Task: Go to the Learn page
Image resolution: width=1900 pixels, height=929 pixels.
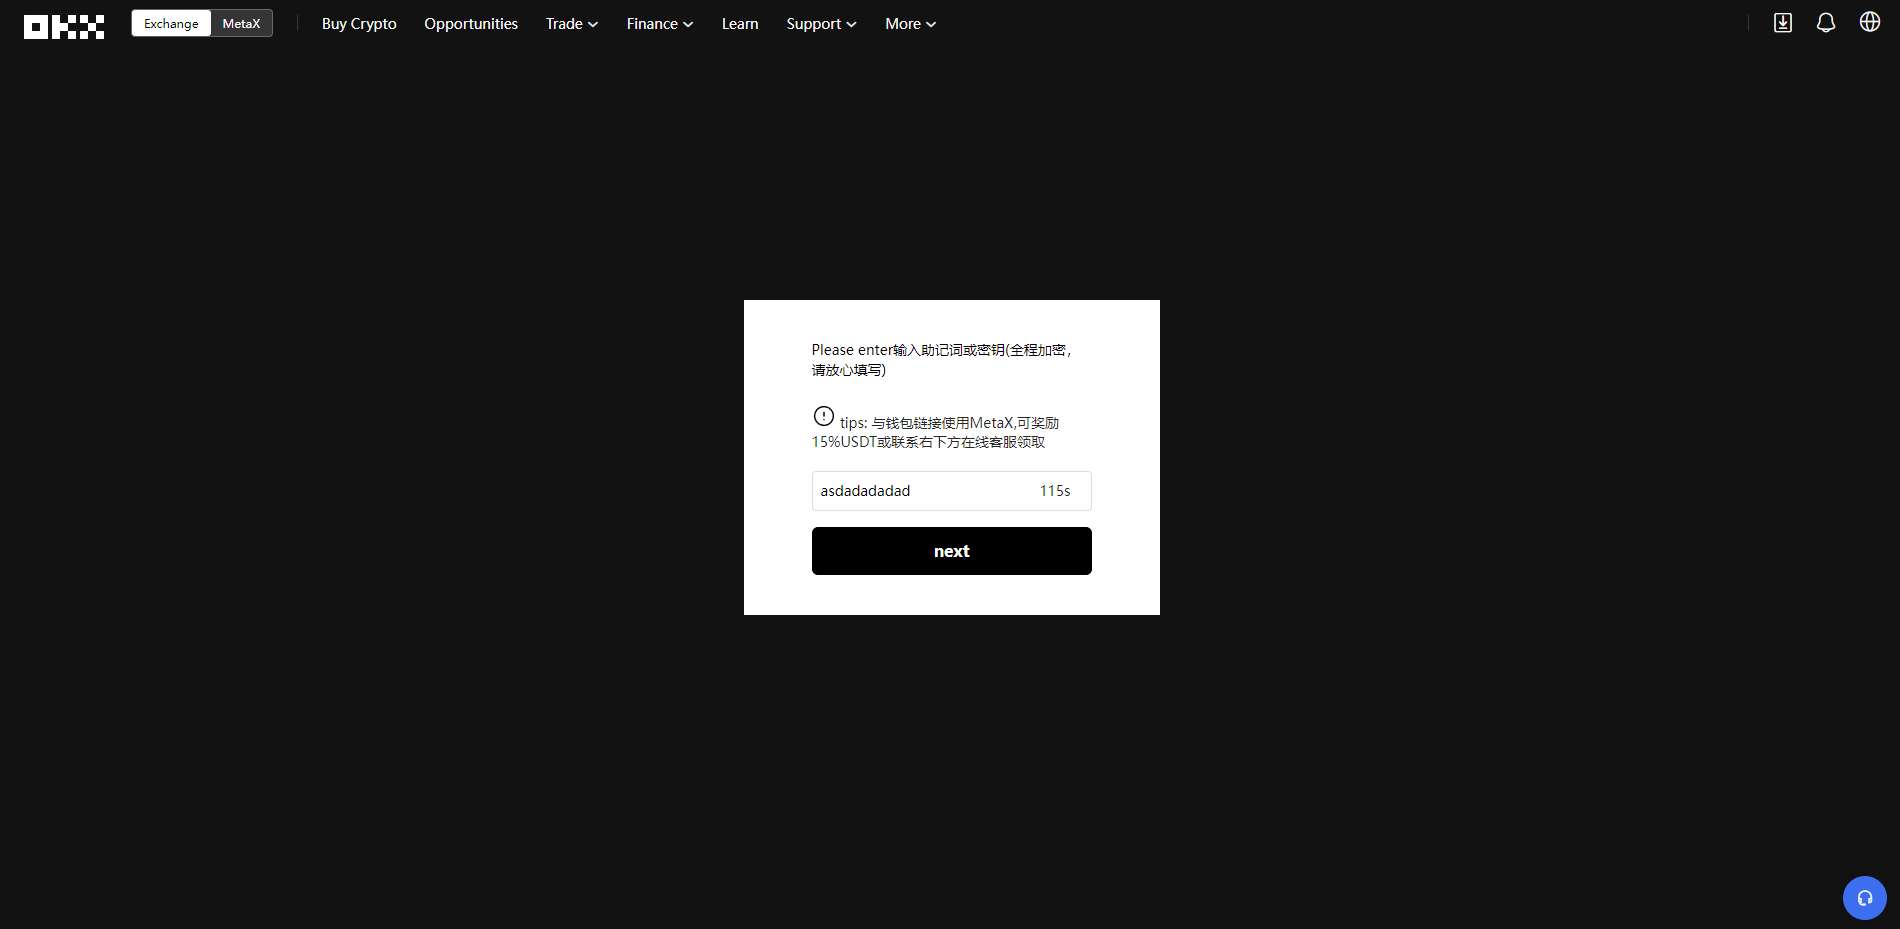Action: click(x=740, y=24)
